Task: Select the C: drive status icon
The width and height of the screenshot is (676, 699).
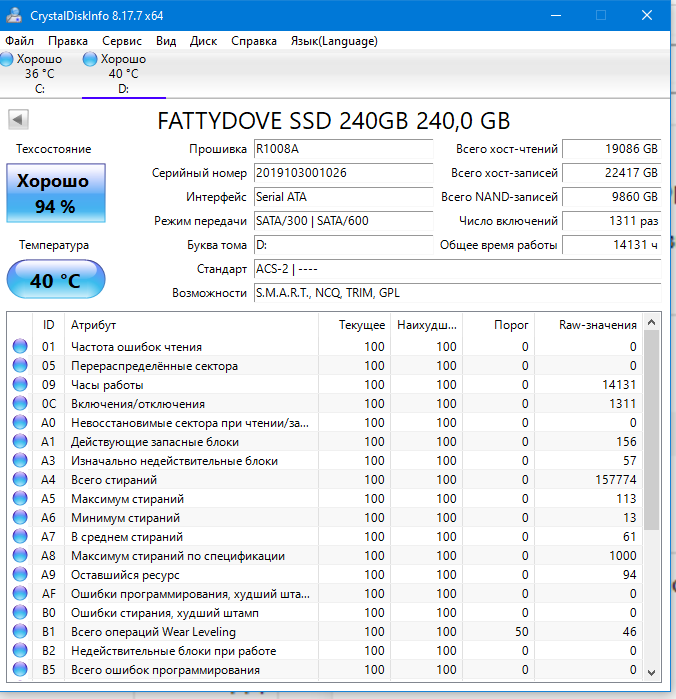Action: tap(7, 60)
